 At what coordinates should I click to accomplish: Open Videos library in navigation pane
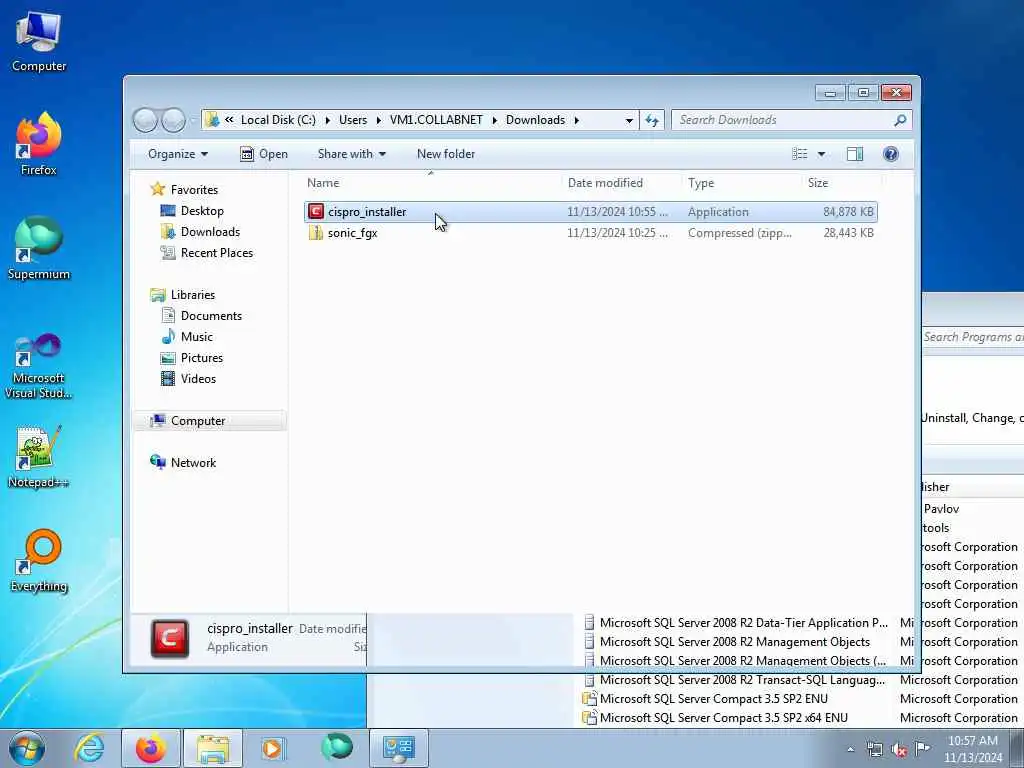pyautogui.click(x=198, y=378)
